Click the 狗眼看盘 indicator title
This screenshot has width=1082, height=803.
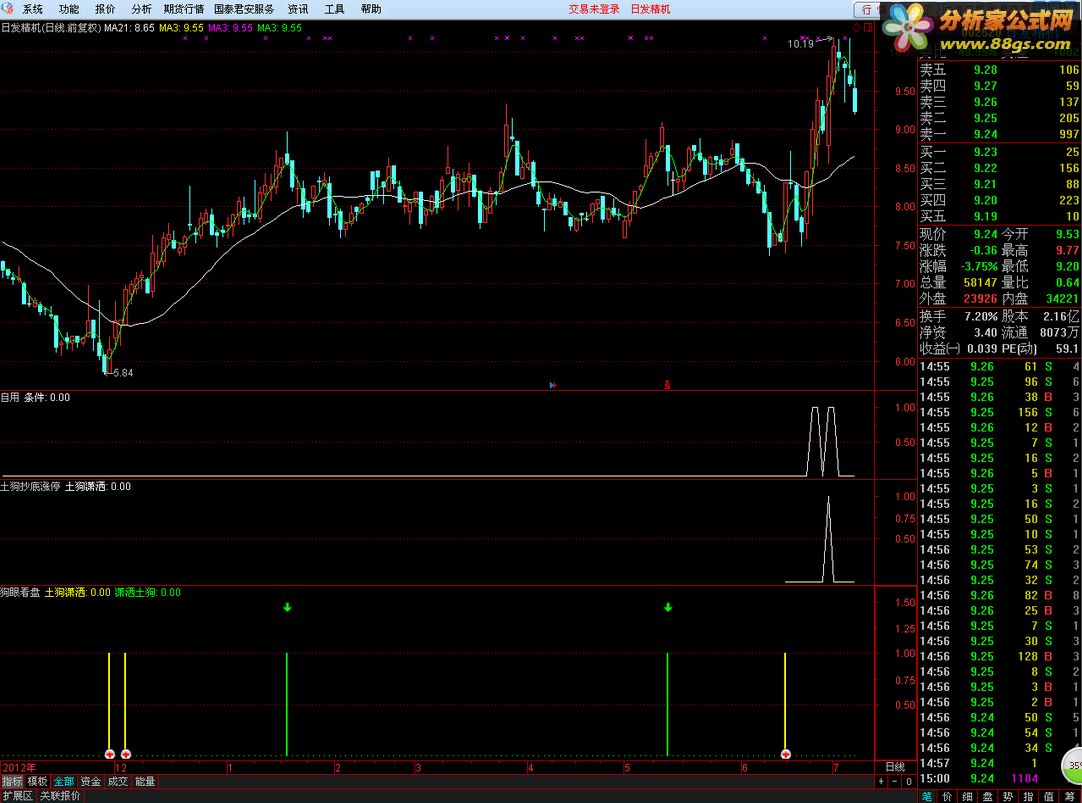pyautogui.click(x=20, y=592)
